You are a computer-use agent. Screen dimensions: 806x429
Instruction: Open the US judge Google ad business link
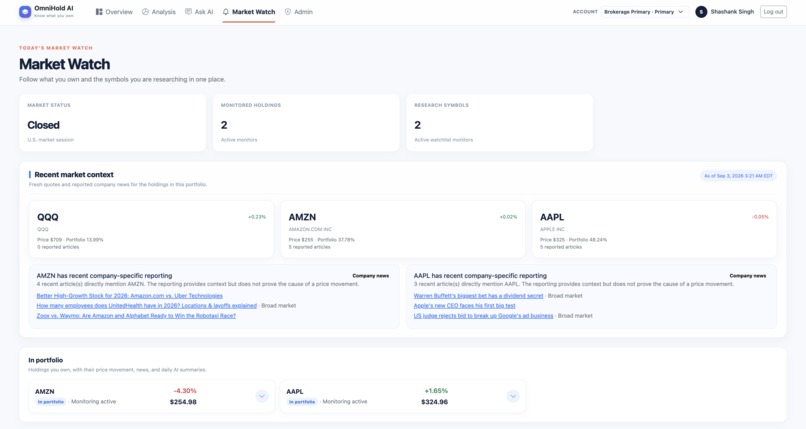coord(484,316)
